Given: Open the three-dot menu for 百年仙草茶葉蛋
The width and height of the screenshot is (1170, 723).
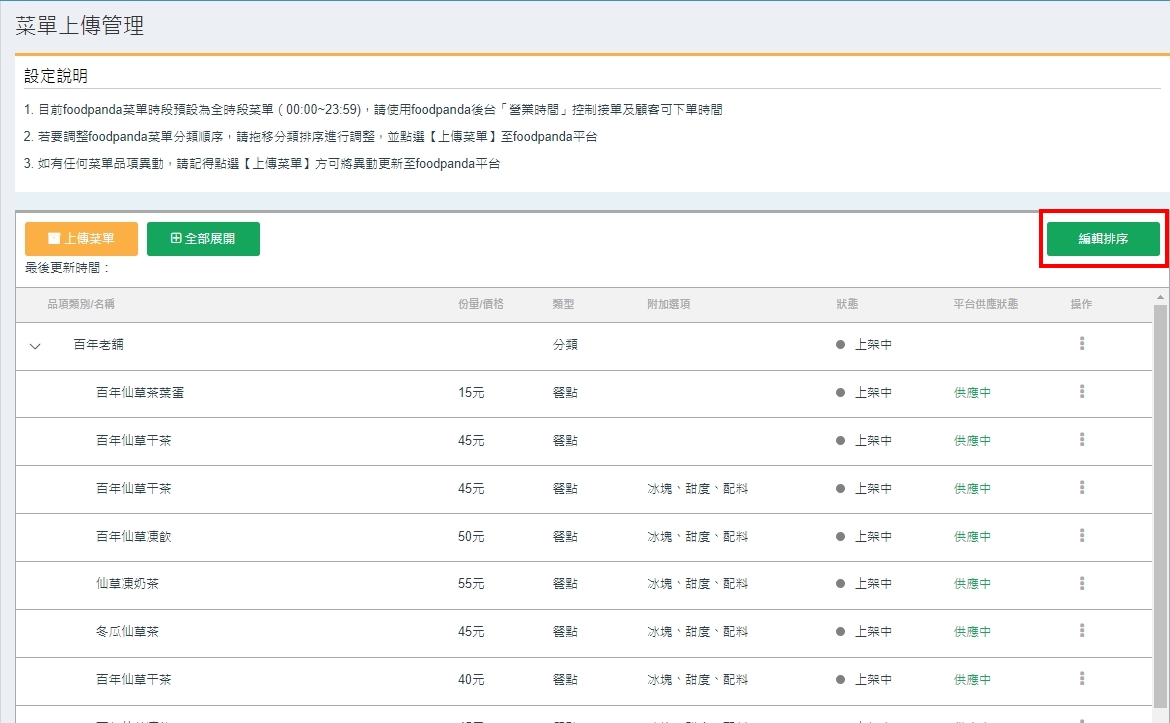Looking at the screenshot, I should point(1082,392).
